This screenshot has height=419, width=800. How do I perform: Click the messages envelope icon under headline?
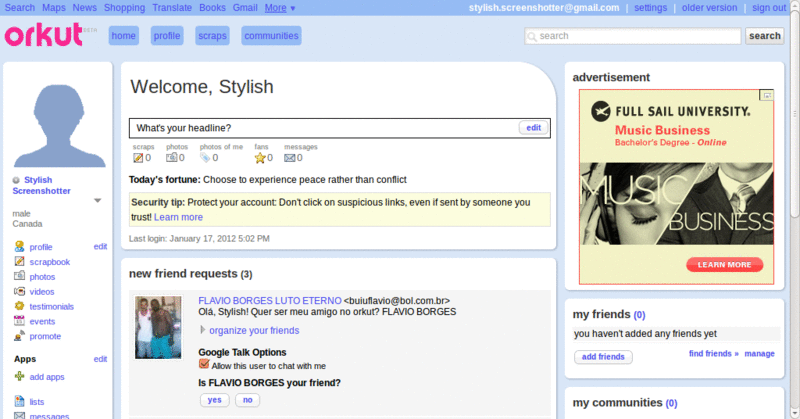[x=289, y=158]
